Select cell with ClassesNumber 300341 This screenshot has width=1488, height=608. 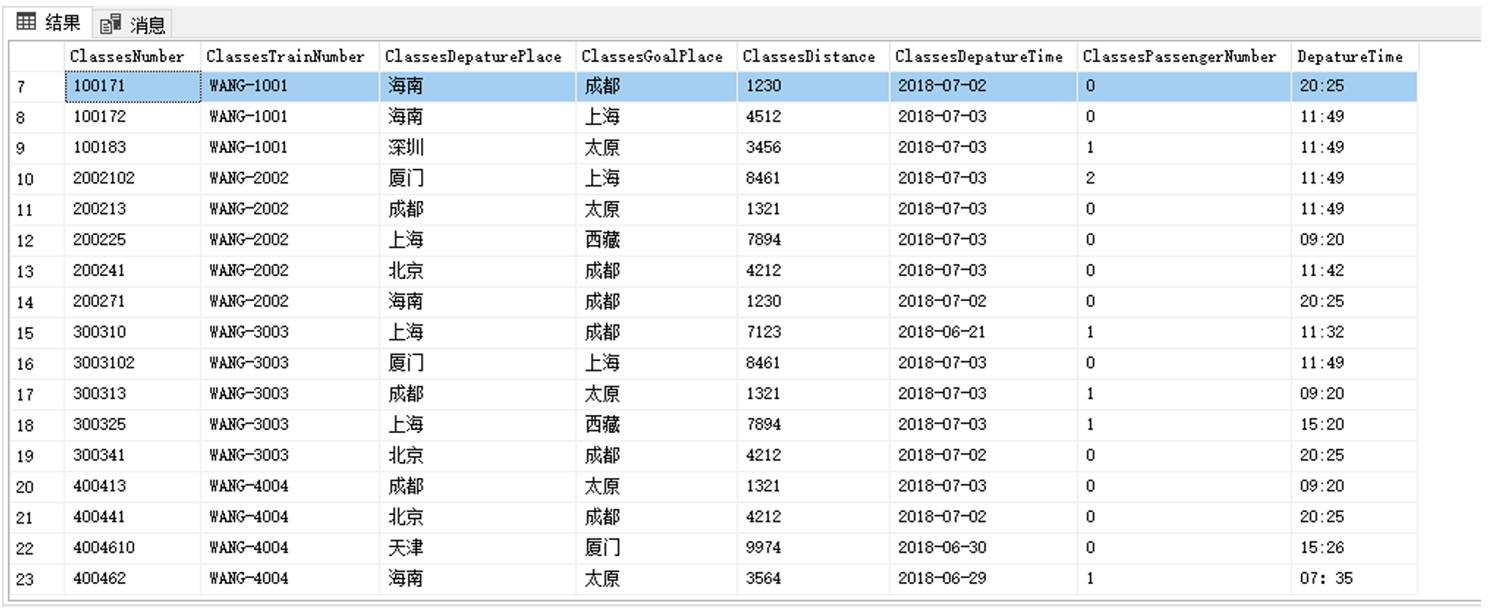[x=132, y=456]
